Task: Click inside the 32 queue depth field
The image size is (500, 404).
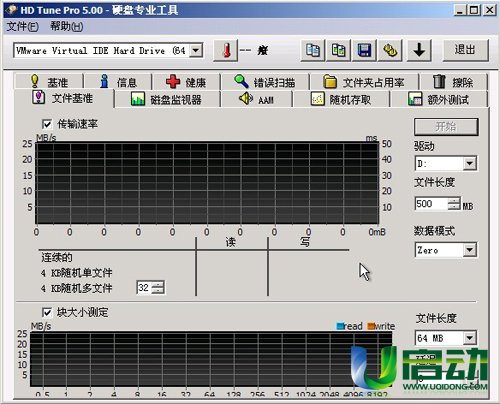Action: click(x=144, y=288)
